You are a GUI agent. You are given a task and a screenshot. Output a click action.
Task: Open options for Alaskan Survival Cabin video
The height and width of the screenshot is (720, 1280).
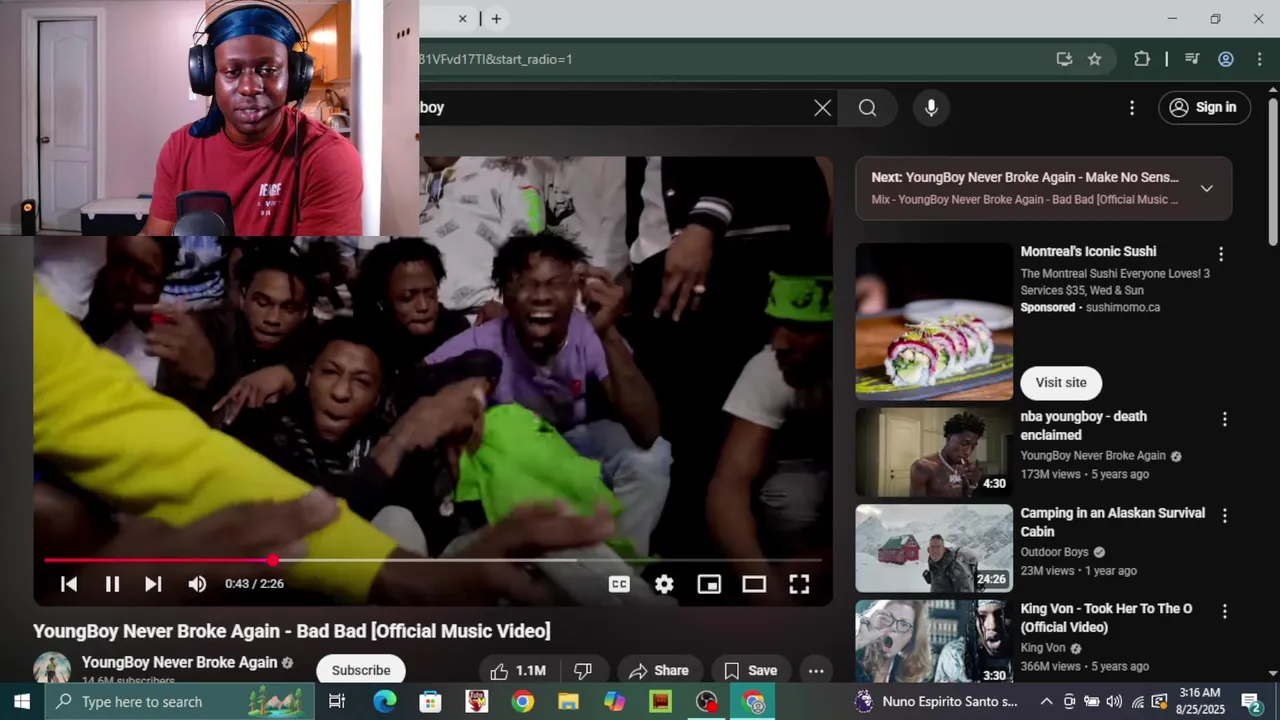click(x=1224, y=515)
